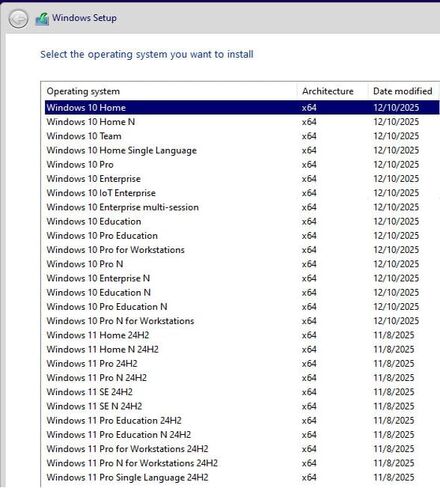Select Windows 11 Pro N for Workstations 24H2
Viewport: 440px width, 488px height.
pos(242,463)
